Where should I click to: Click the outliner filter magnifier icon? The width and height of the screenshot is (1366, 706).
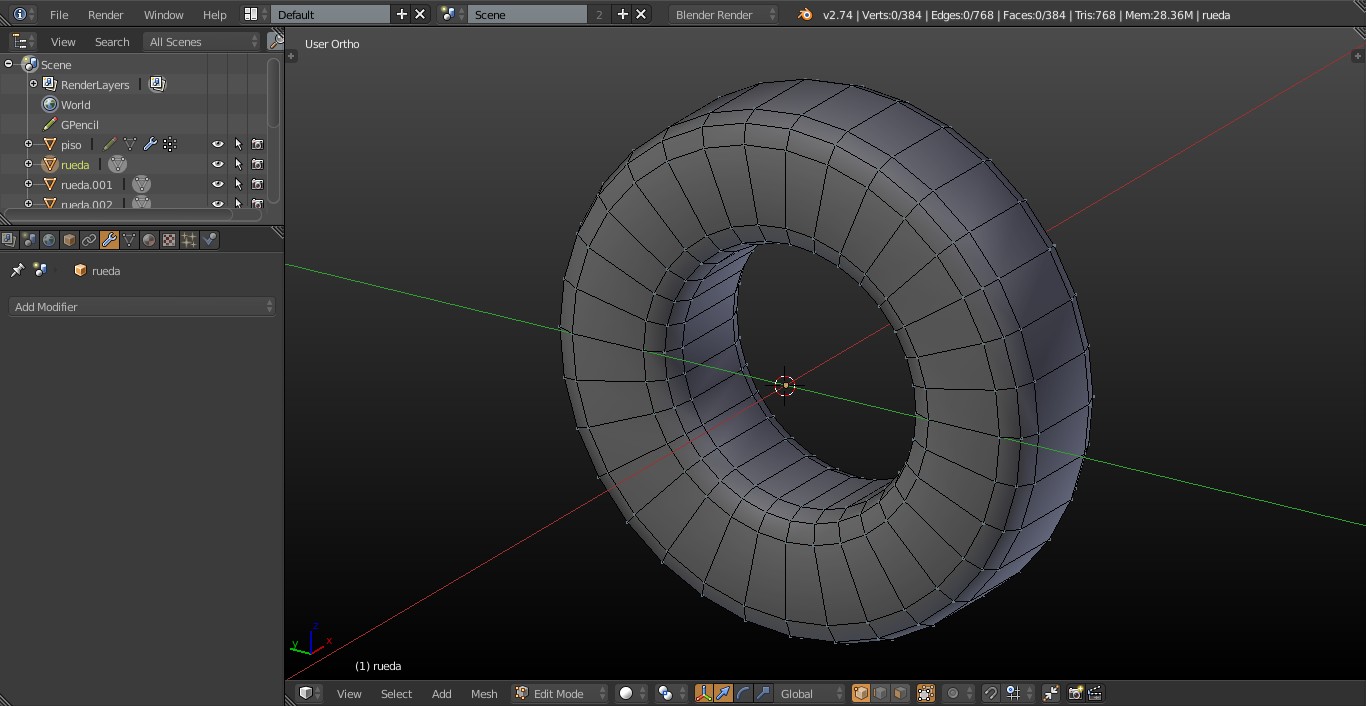coord(275,41)
